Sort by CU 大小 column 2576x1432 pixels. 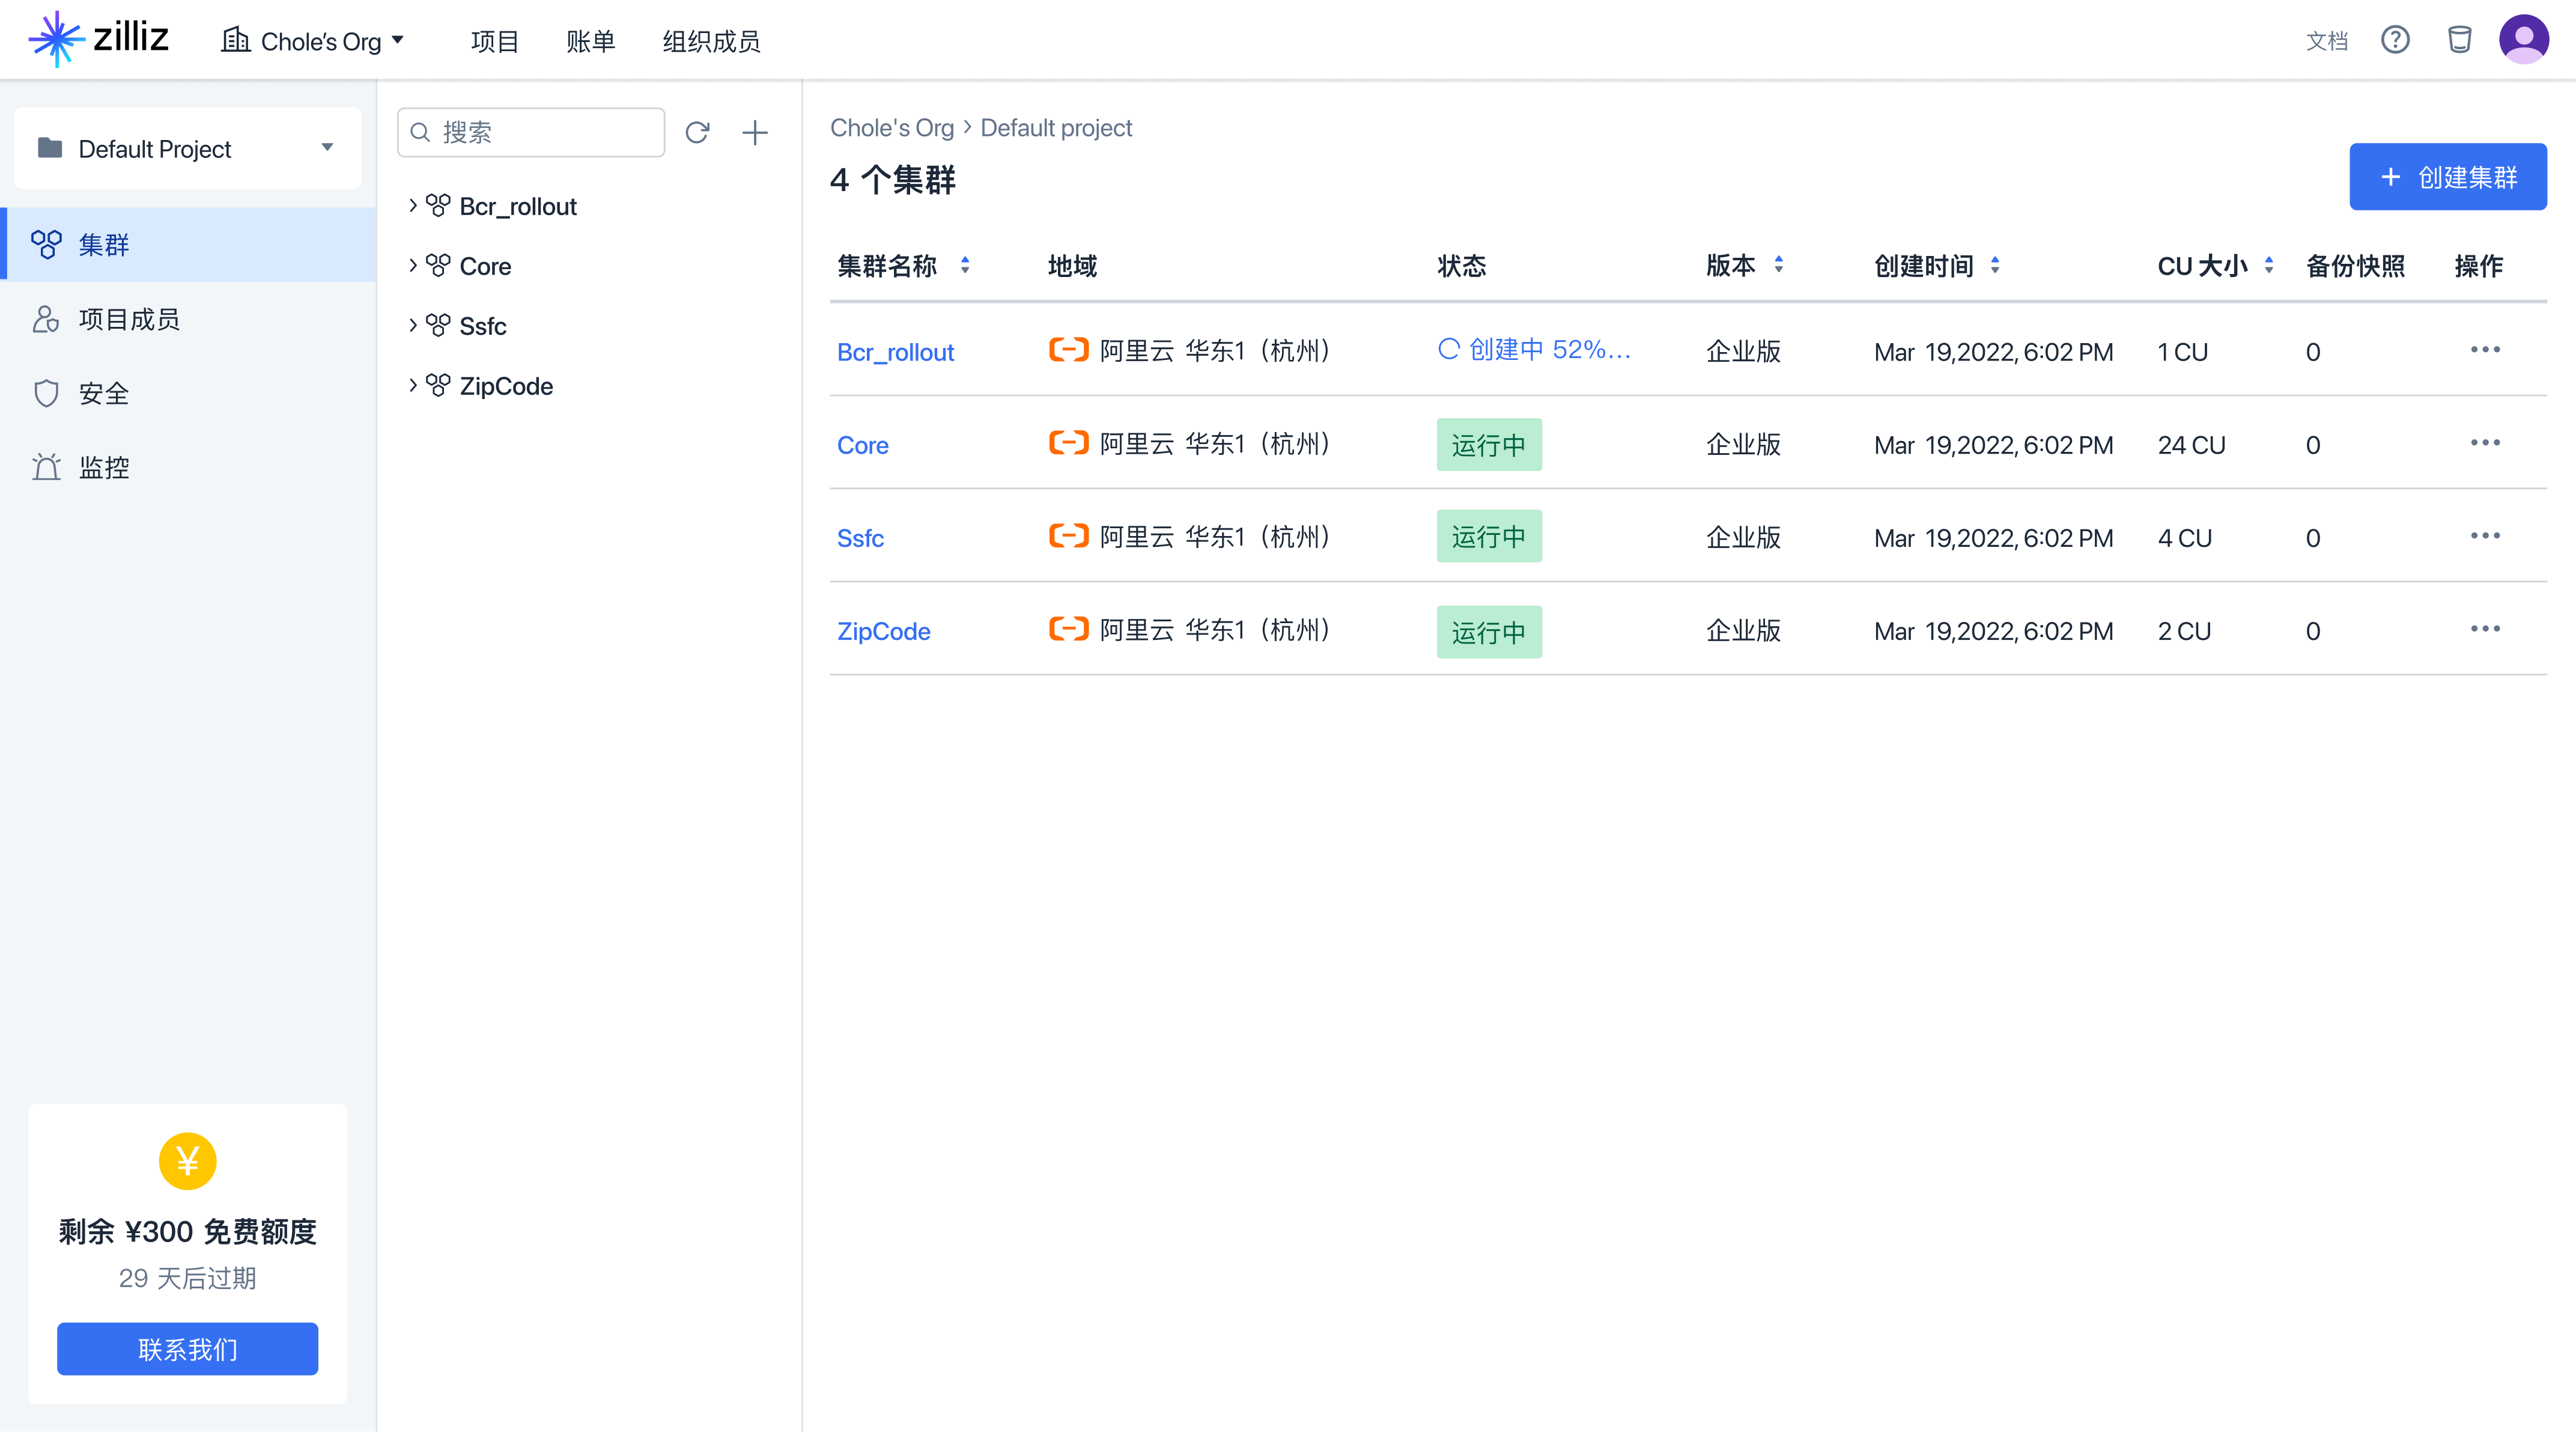pos(2268,265)
